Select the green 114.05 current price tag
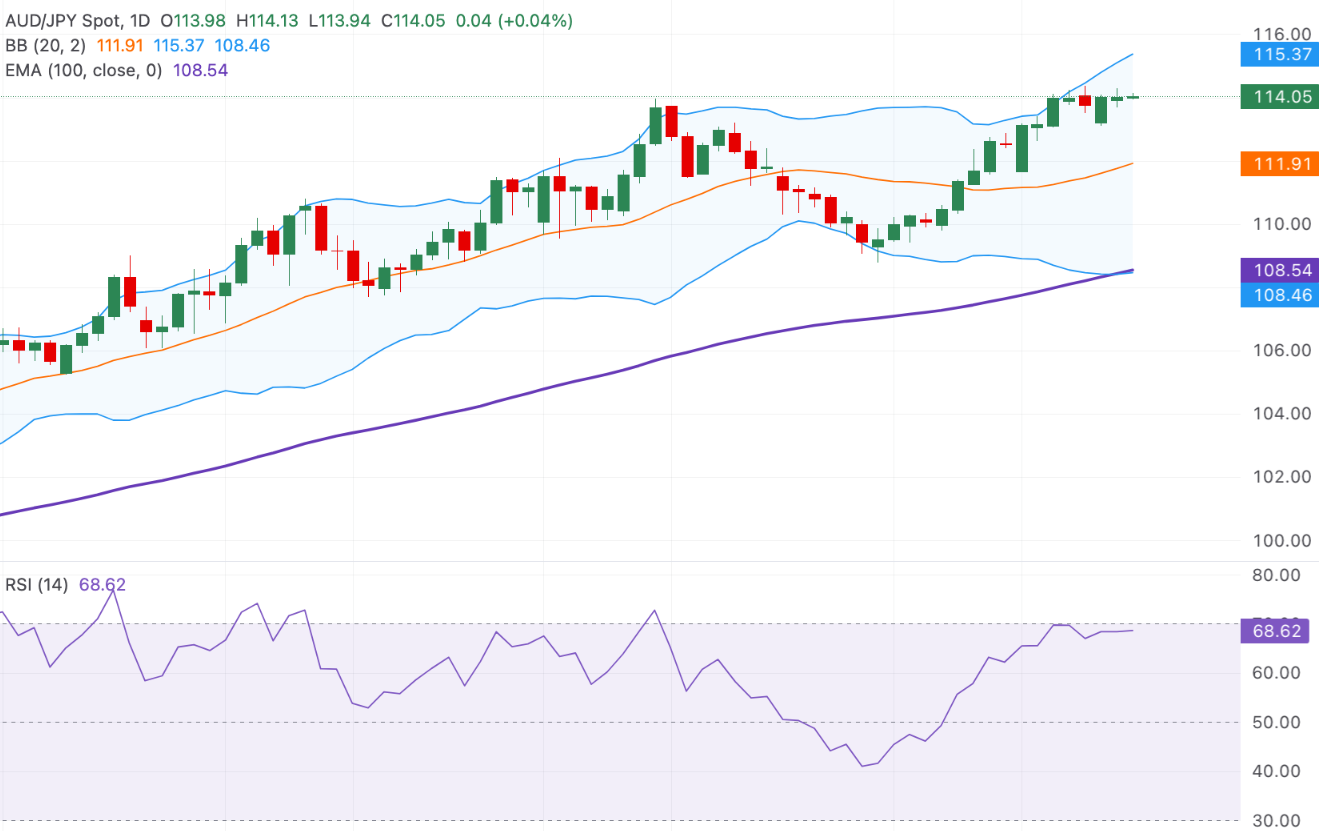Viewport: 1319px width, 831px height. click(1276, 97)
